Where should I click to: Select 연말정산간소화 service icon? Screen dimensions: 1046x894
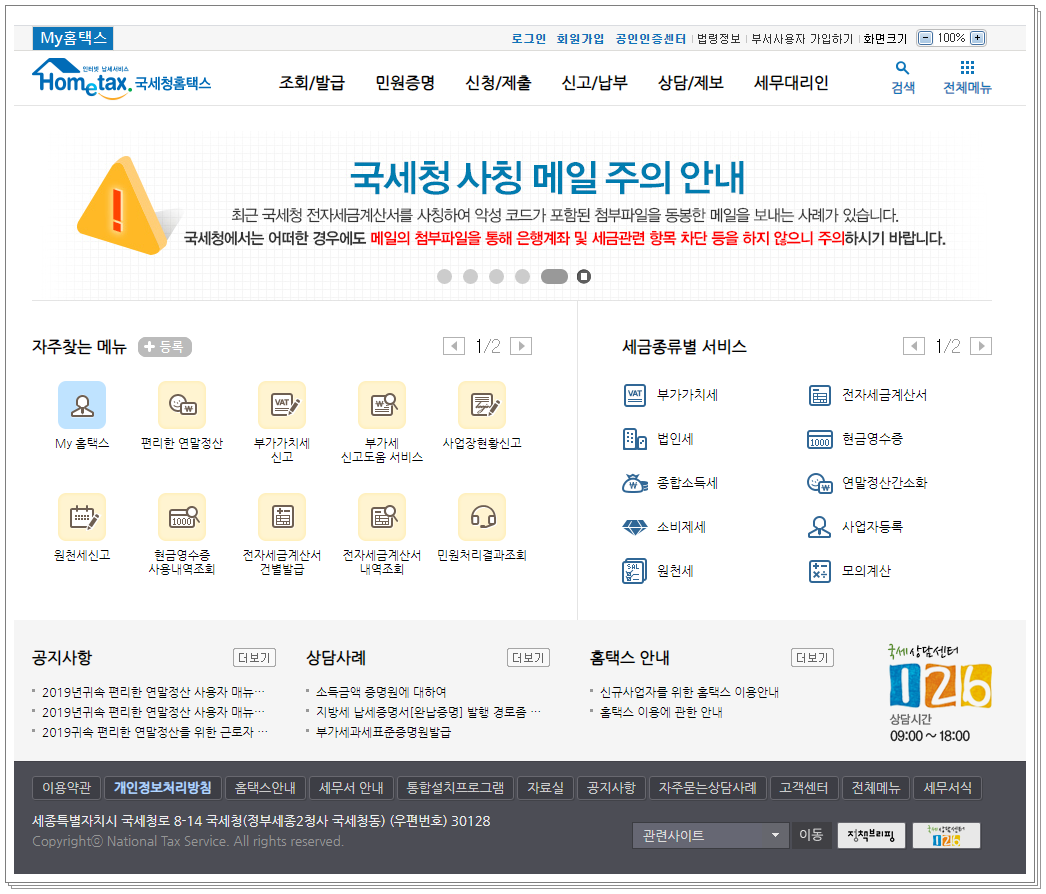[820, 483]
